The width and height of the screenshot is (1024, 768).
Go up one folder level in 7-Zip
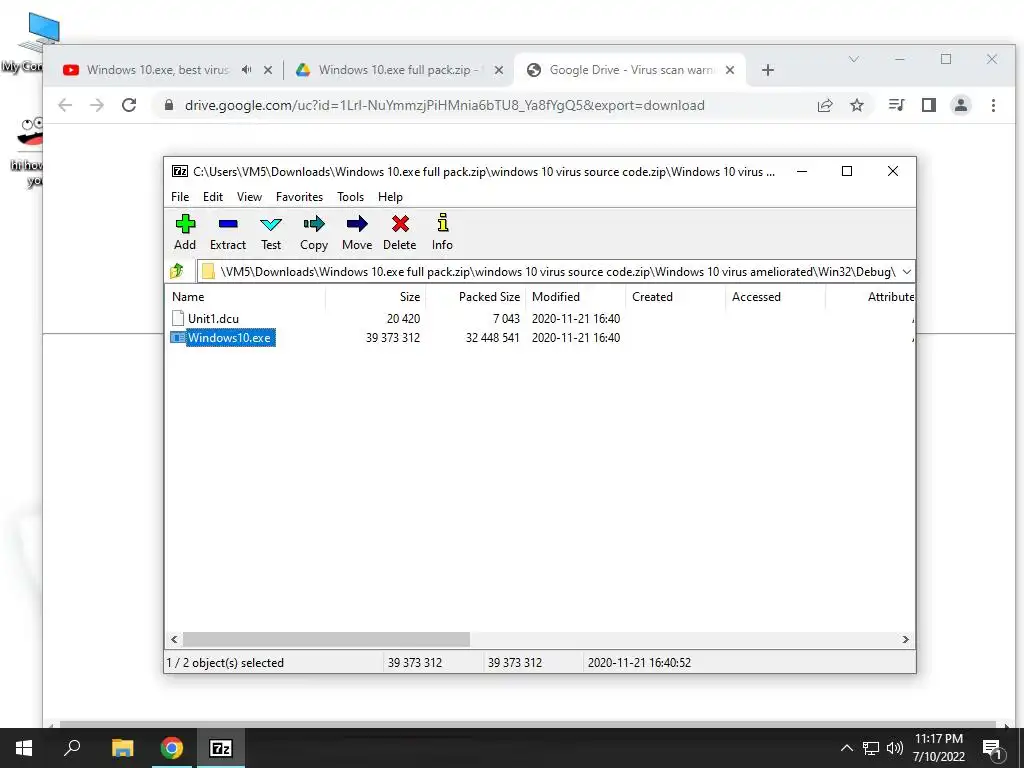click(177, 271)
